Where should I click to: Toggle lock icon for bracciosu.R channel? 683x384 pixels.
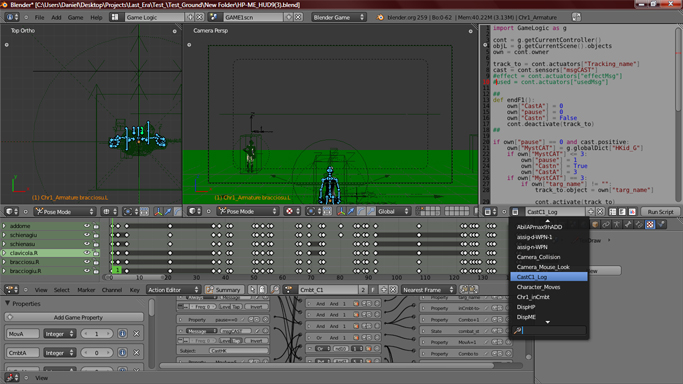click(x=96, y=262)
